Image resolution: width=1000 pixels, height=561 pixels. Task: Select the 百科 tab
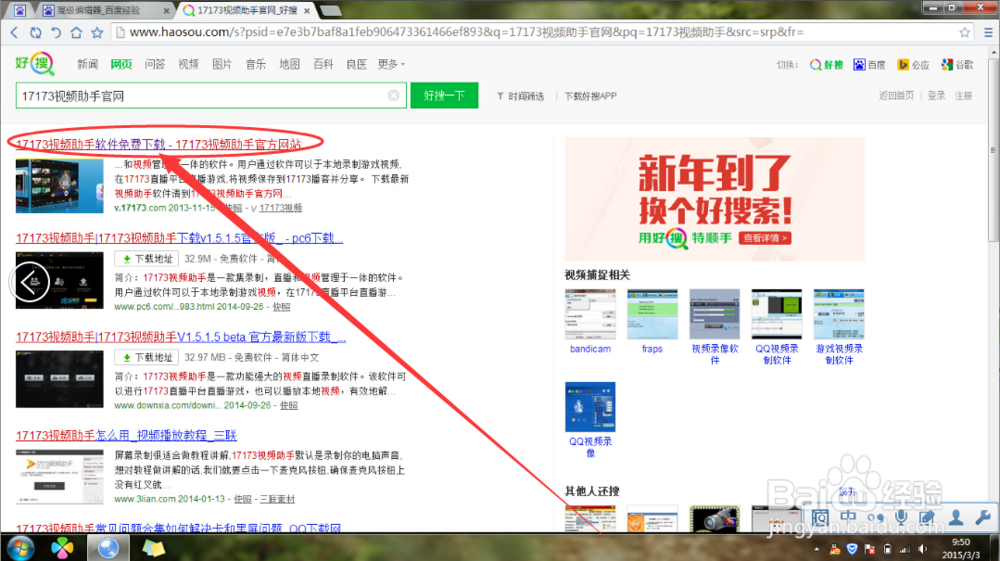(323, 64)
